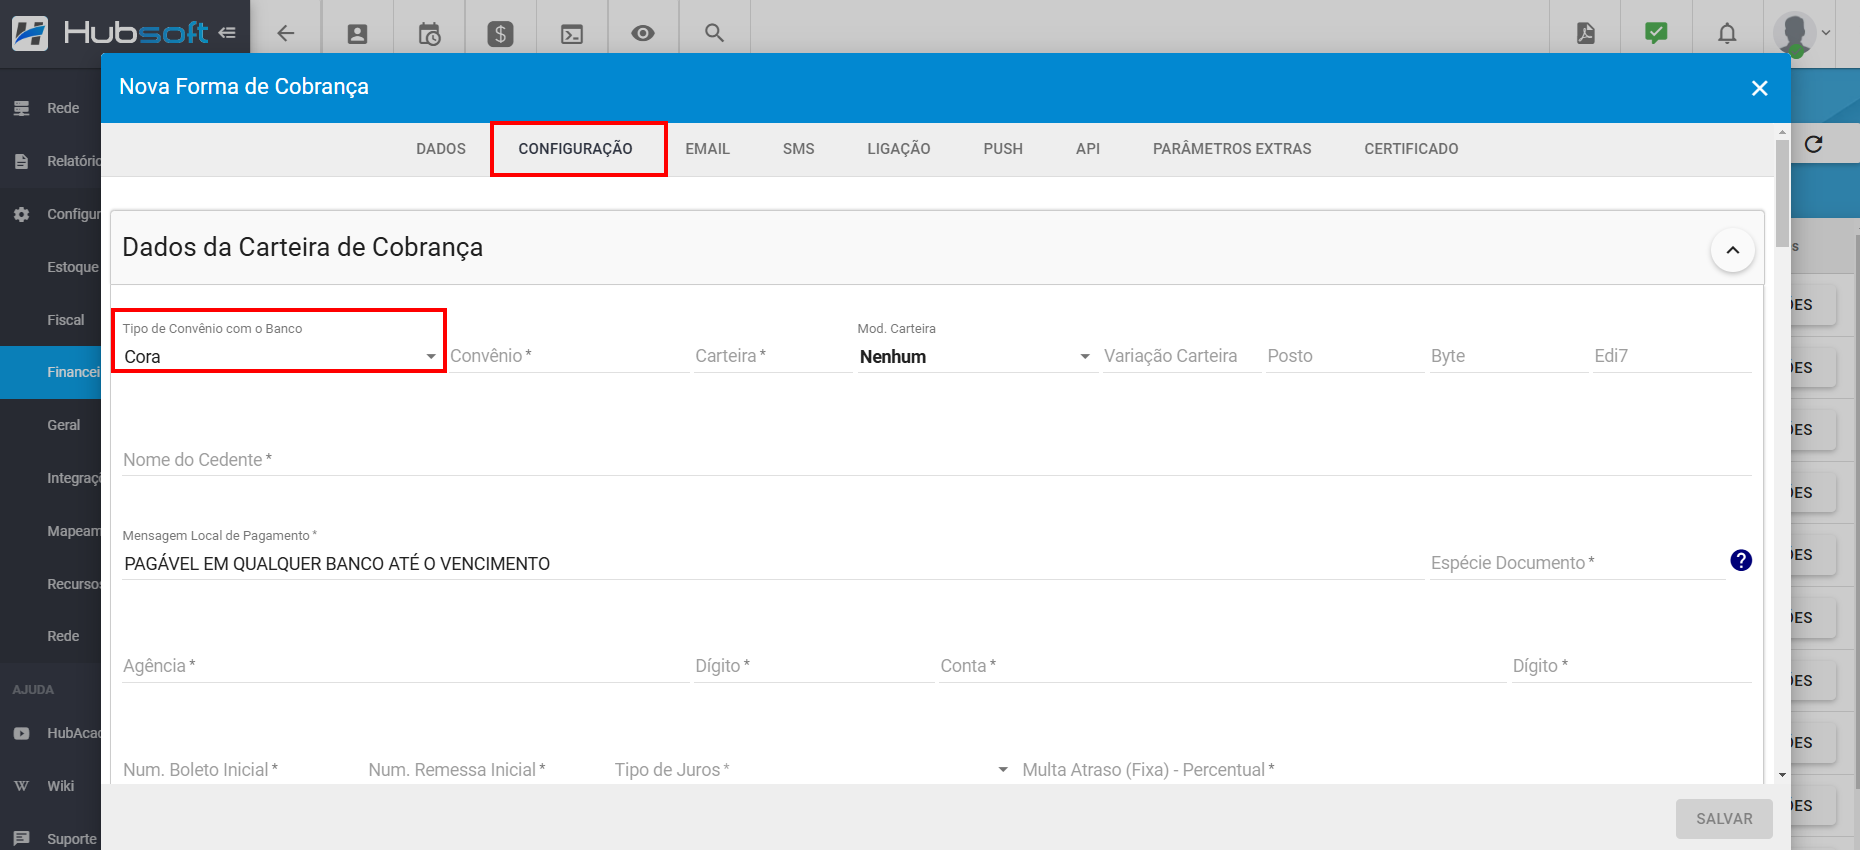Collapse Dados da Carteira de Cobrança panel
The width and height of the screenshot is (1860, 850).
click(x=1733, y=250)
